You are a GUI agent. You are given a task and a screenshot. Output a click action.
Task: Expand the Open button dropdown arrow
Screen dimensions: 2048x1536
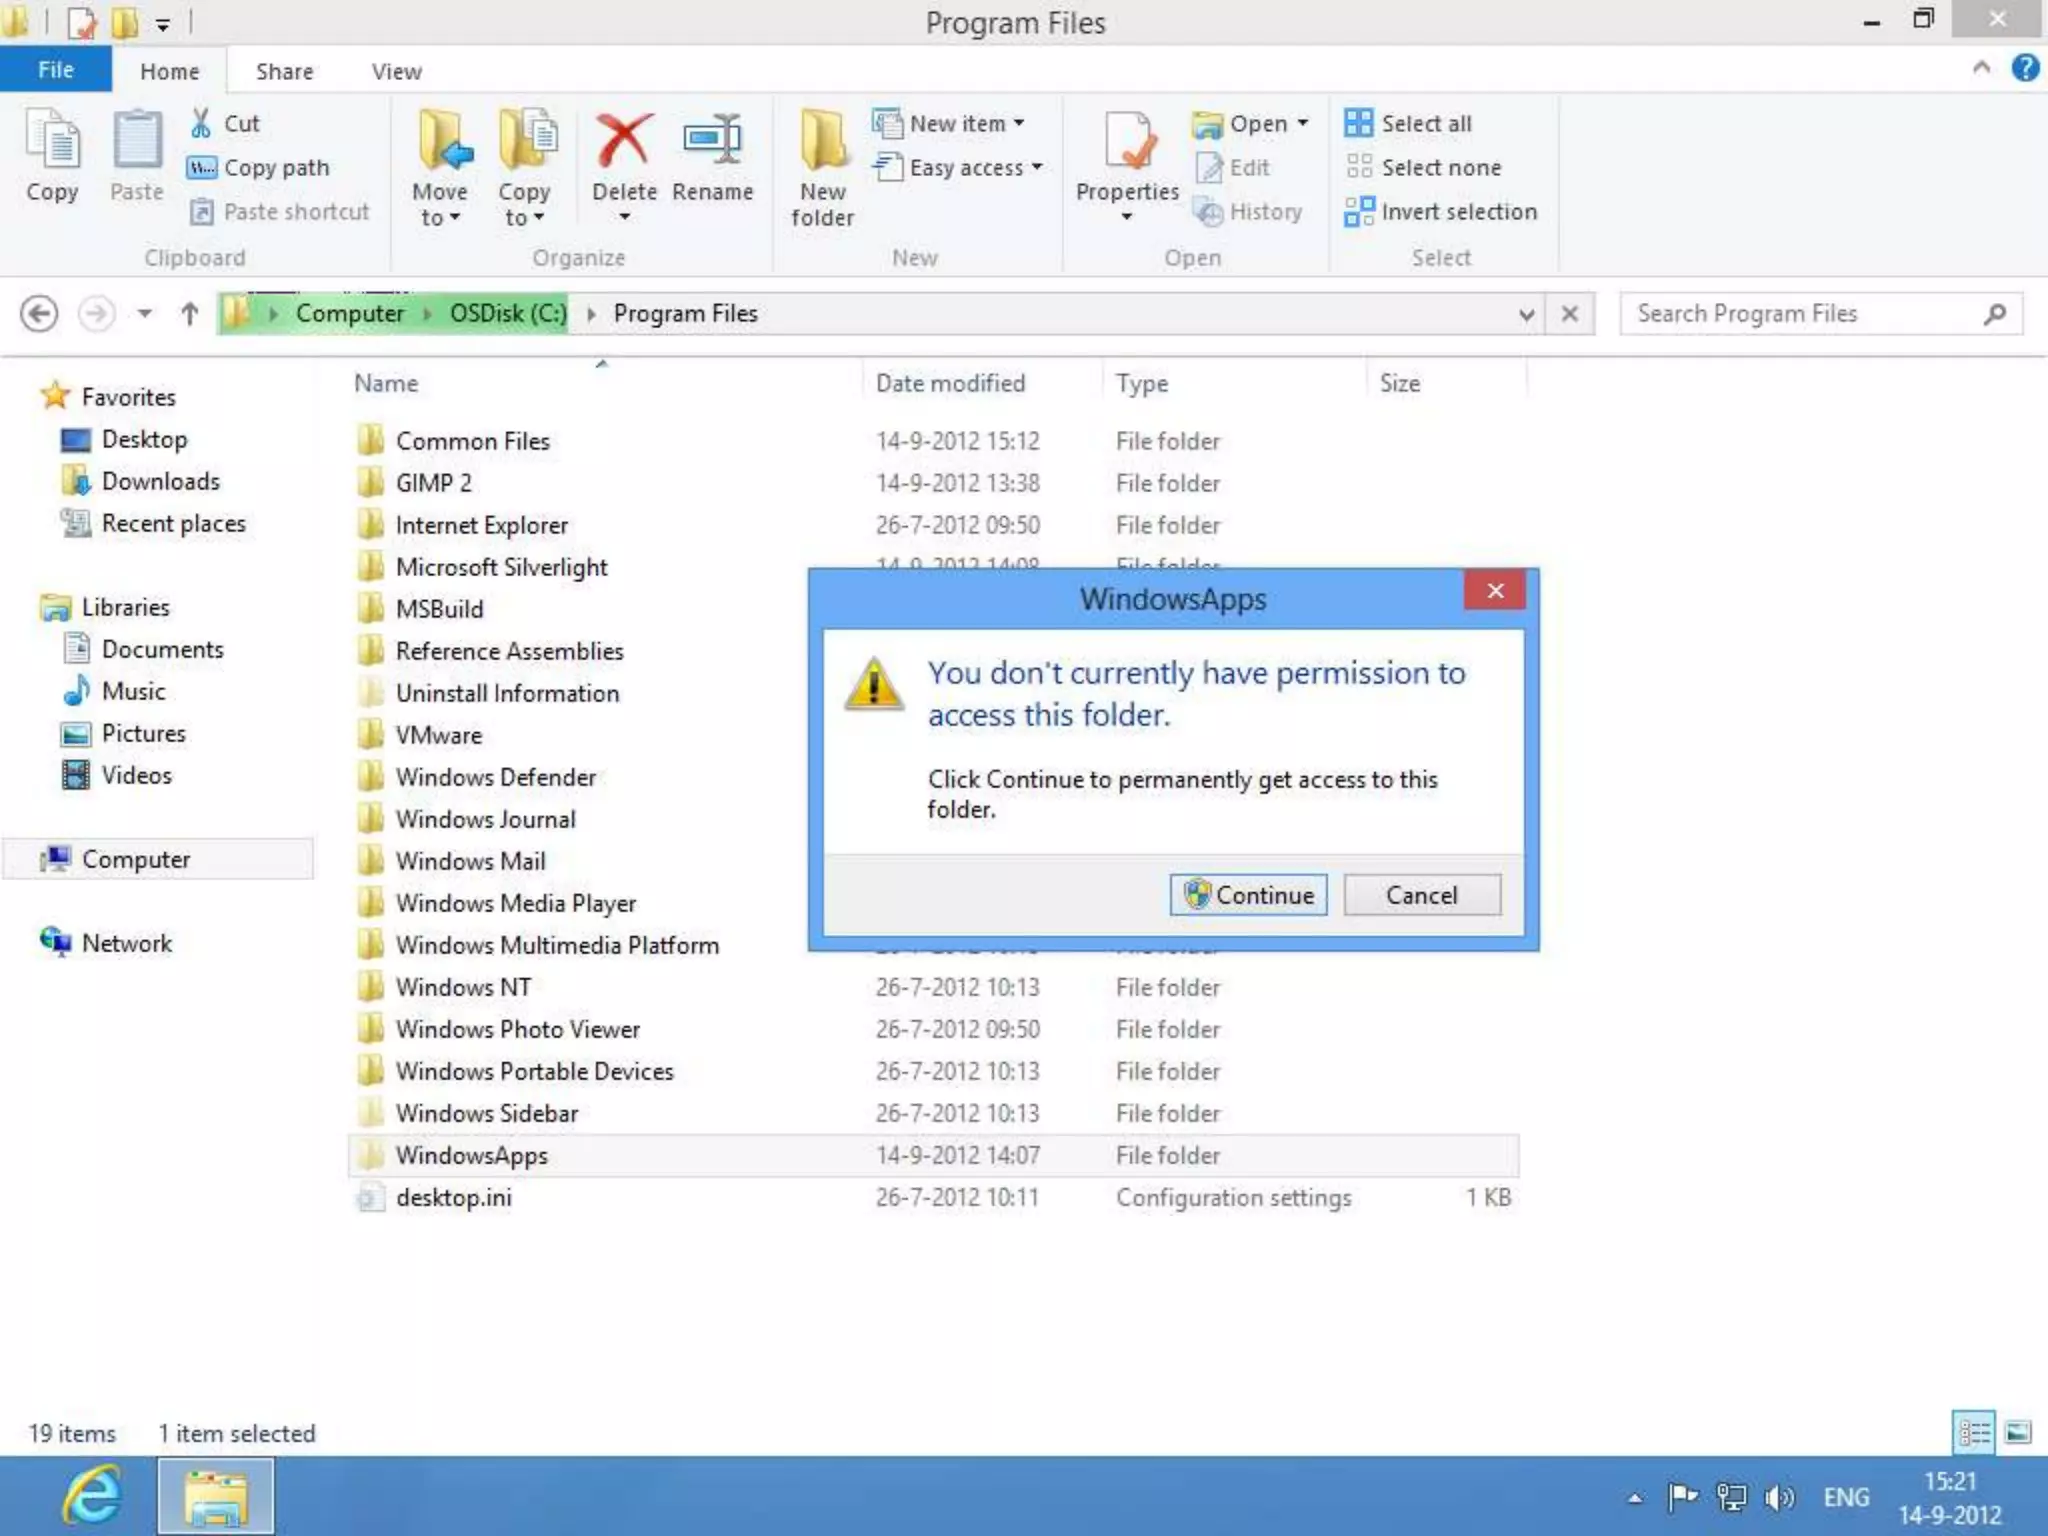pyautogui.click(x=1303, y=123)
